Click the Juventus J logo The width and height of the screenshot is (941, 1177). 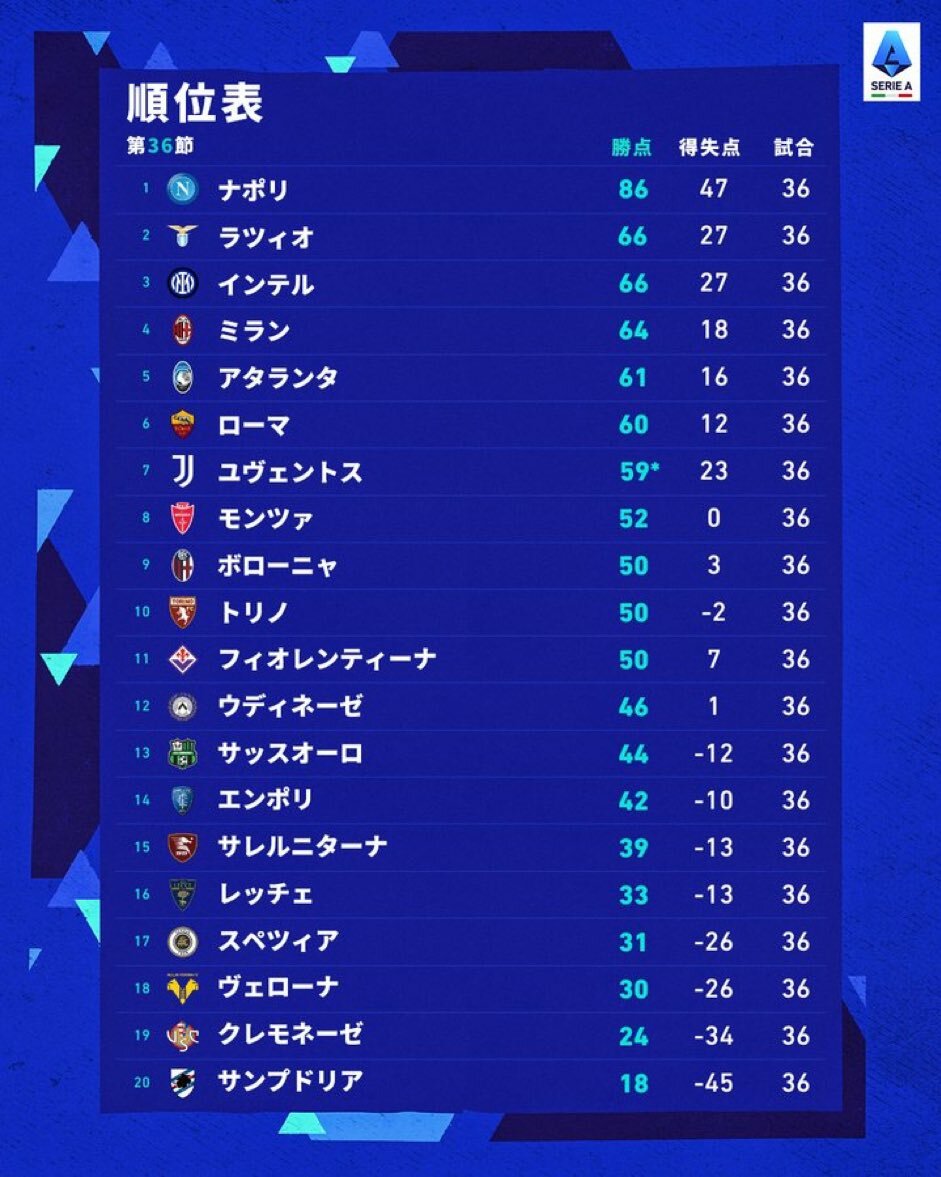tap(183, 471)
